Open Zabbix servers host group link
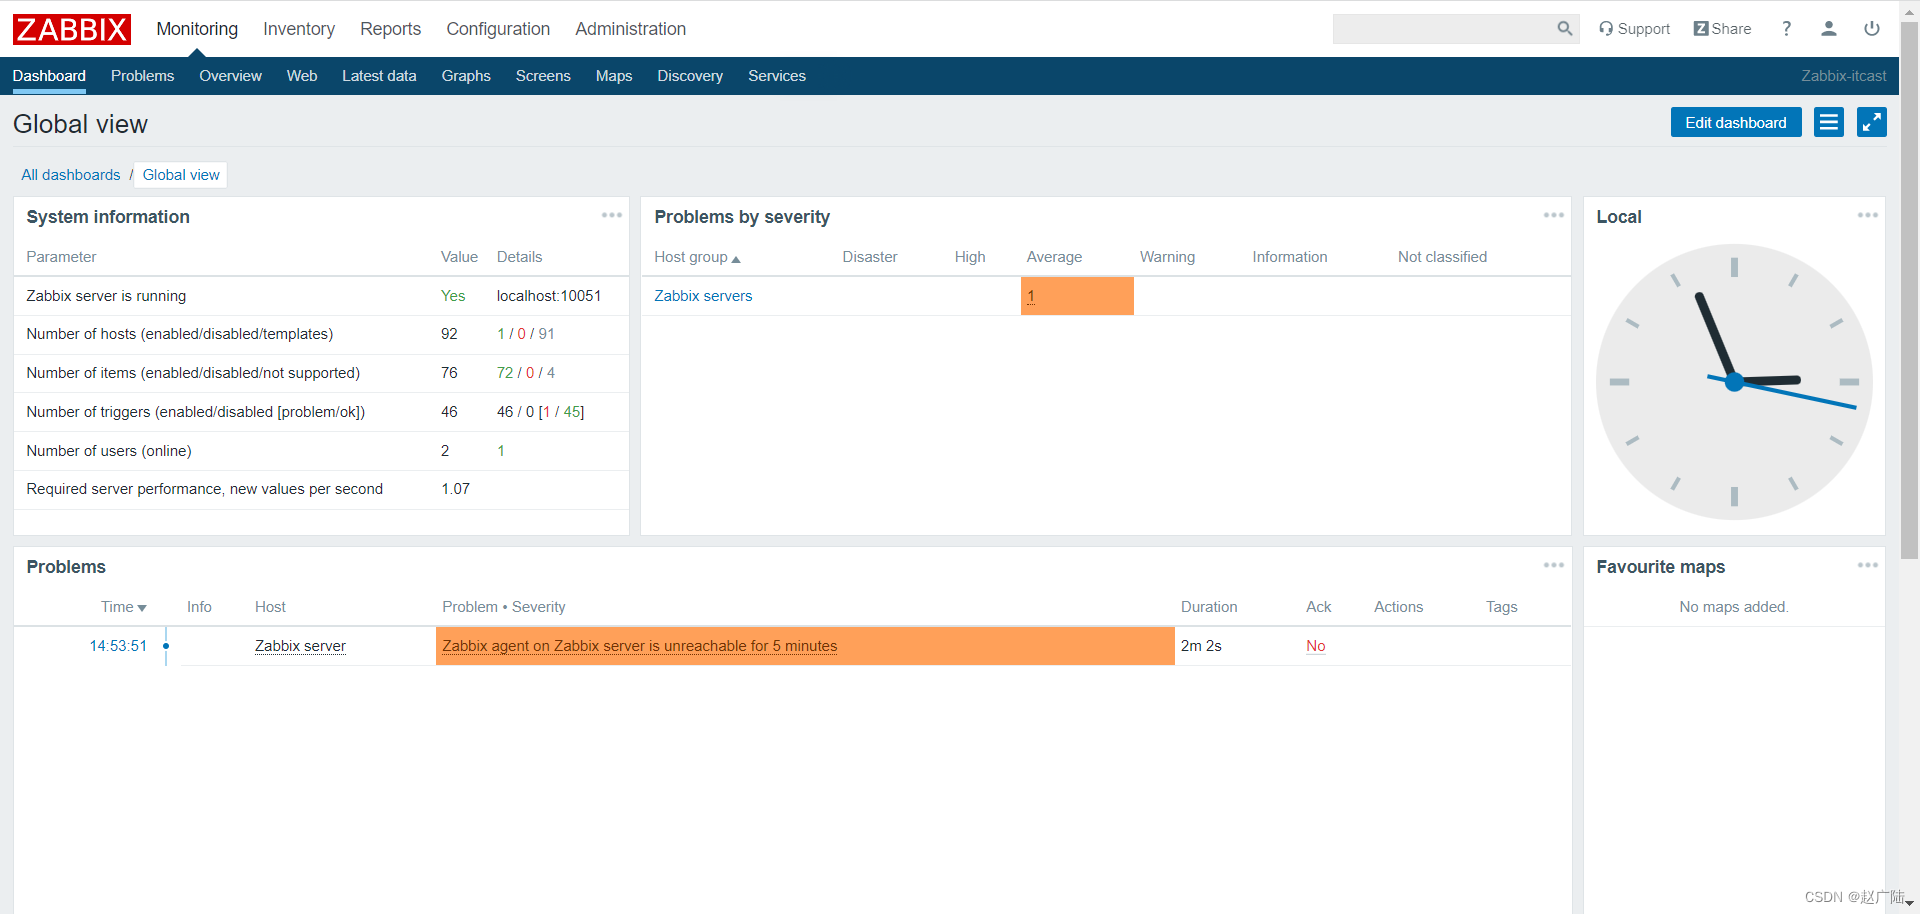 (703, 296)
